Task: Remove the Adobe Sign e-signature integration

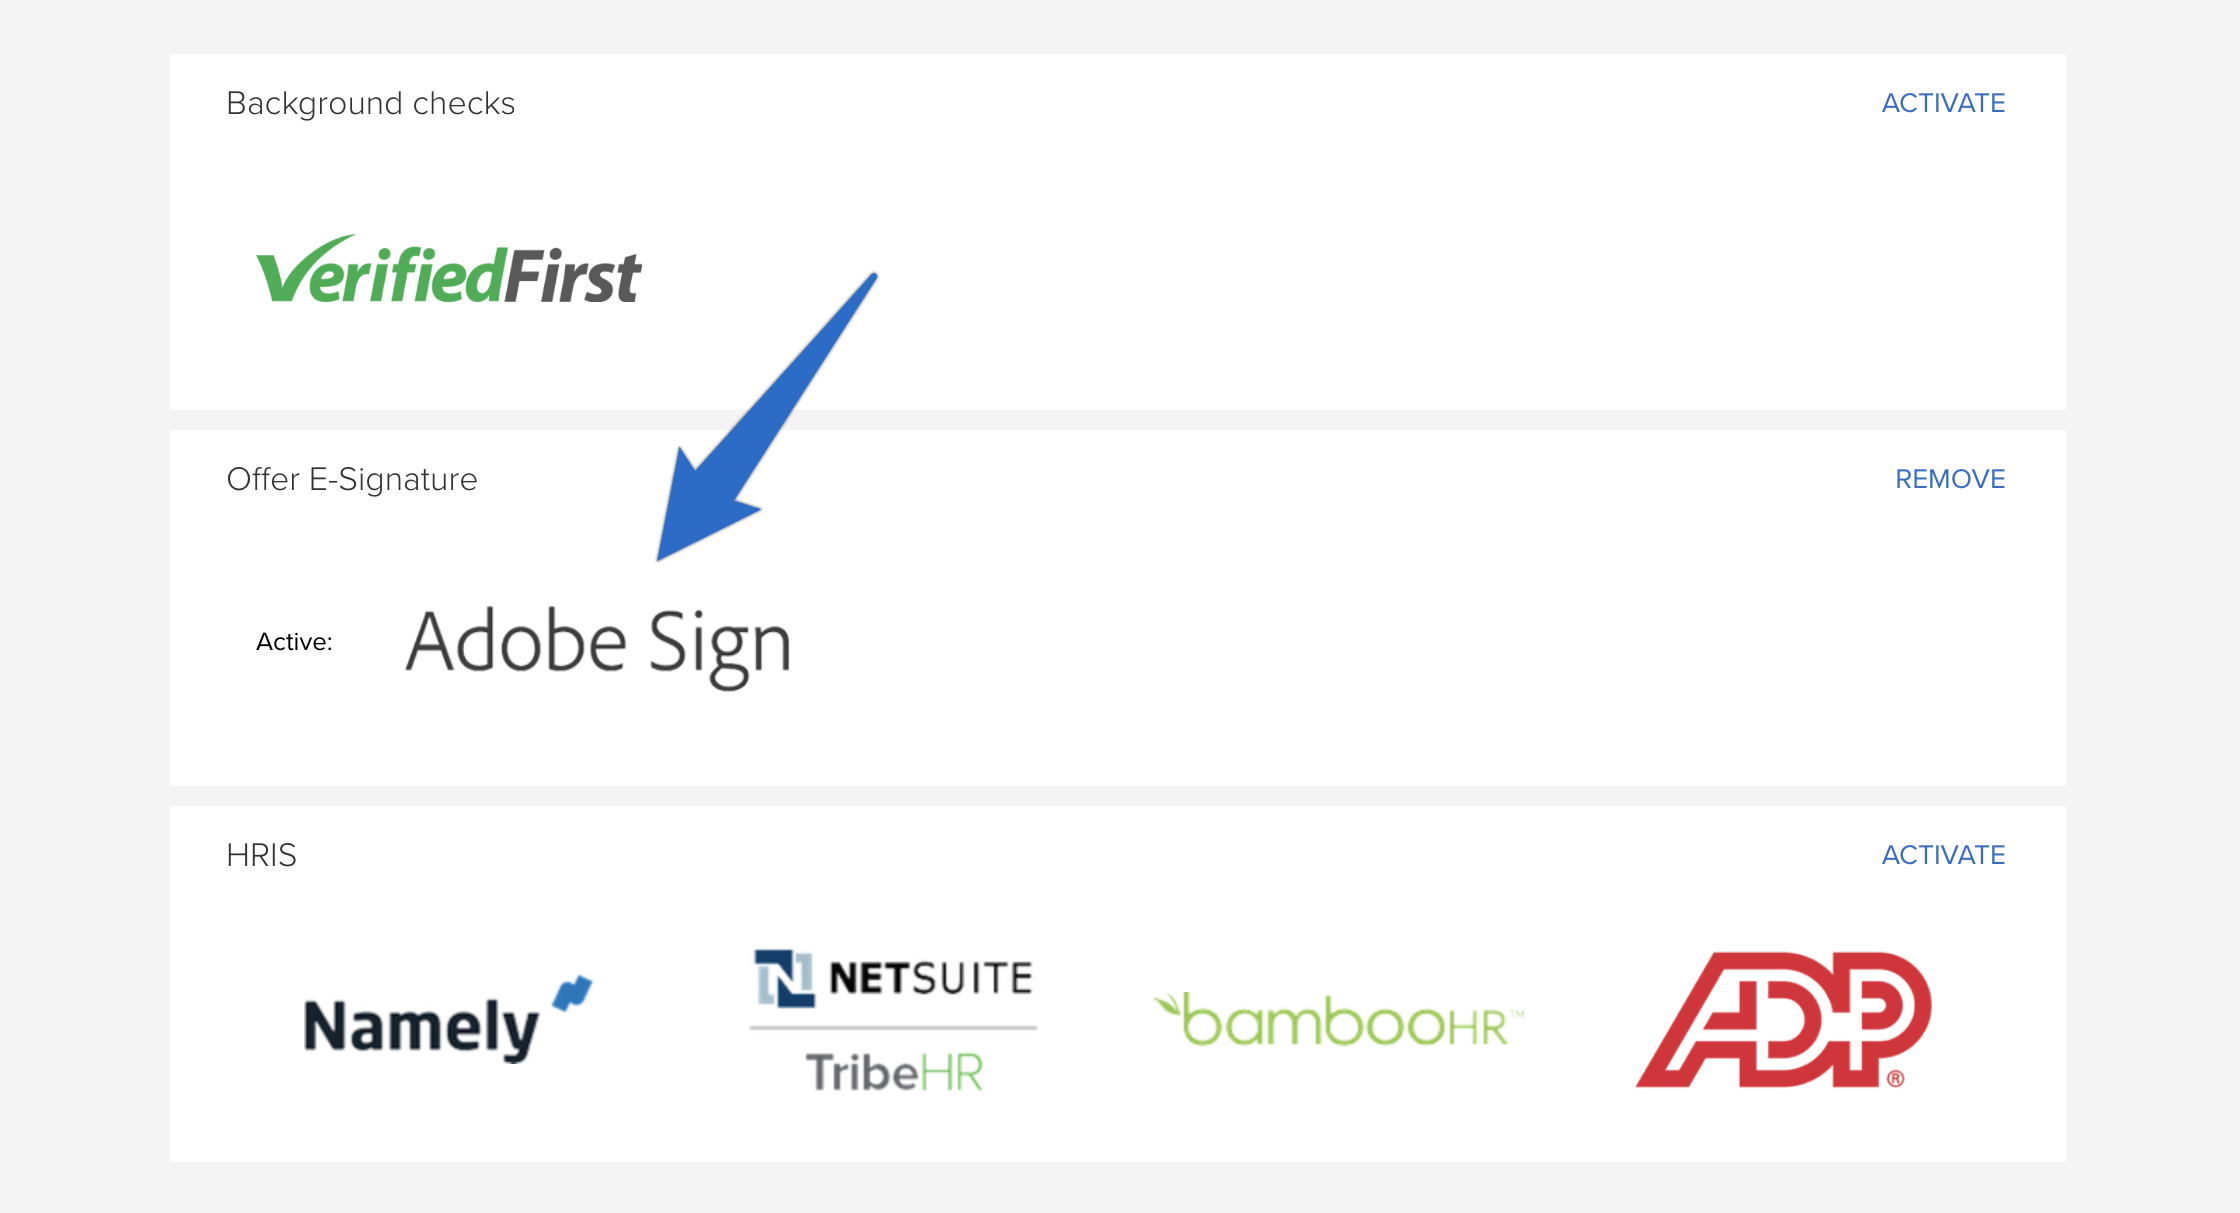Action: coord(1950,479)
